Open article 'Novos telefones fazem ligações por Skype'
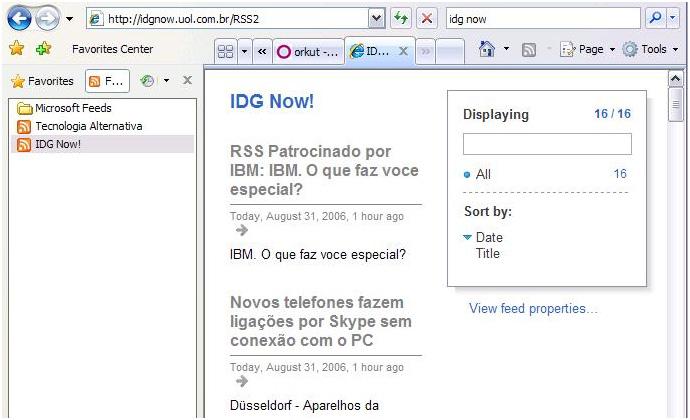Screen dimensions: 690x420 pyautogui.click(x=321, y=321)
